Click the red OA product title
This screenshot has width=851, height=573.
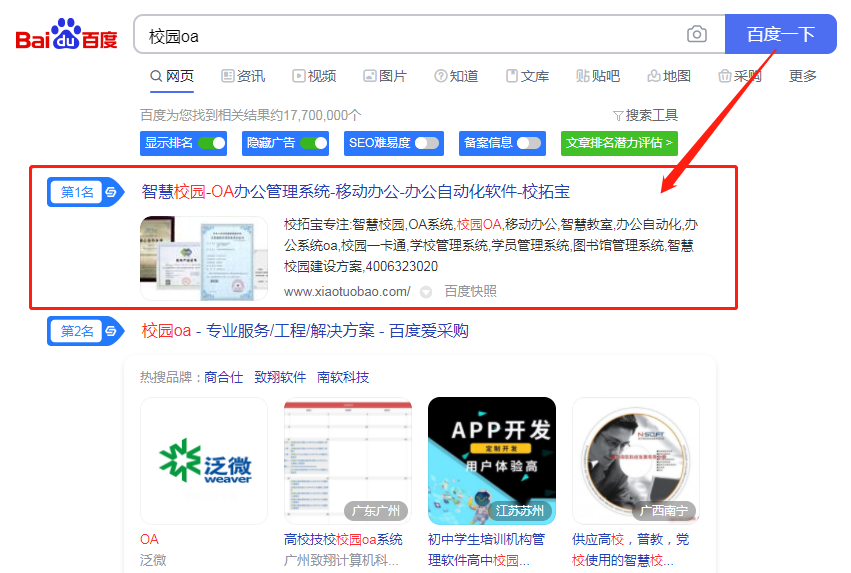149,539
